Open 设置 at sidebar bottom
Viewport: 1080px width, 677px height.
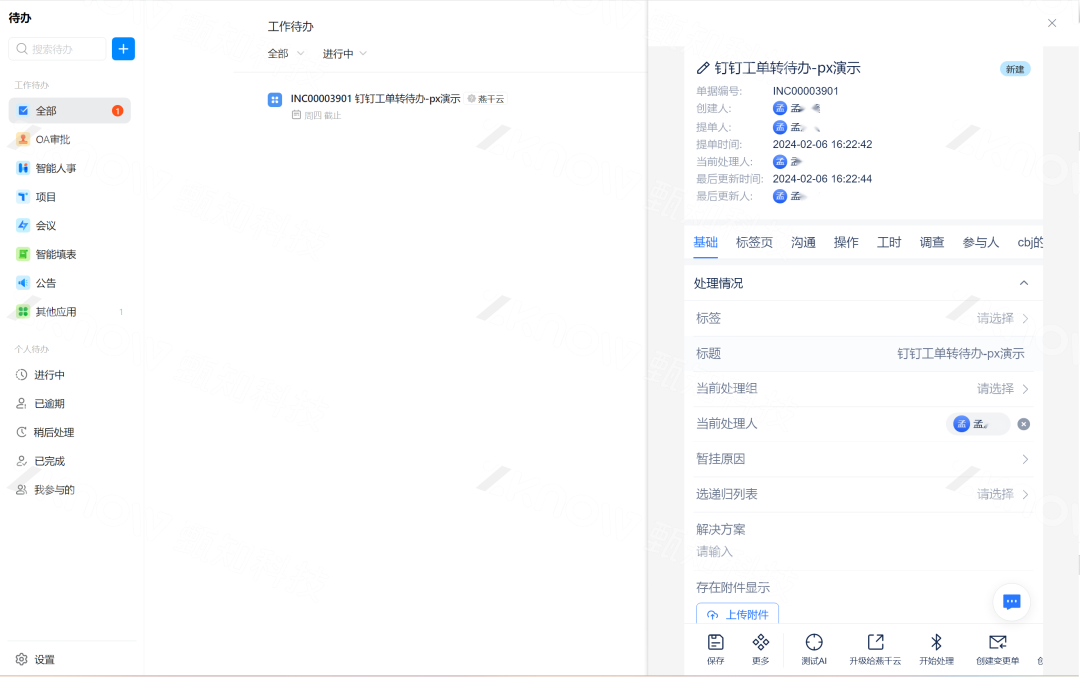(x=36, y=659)
